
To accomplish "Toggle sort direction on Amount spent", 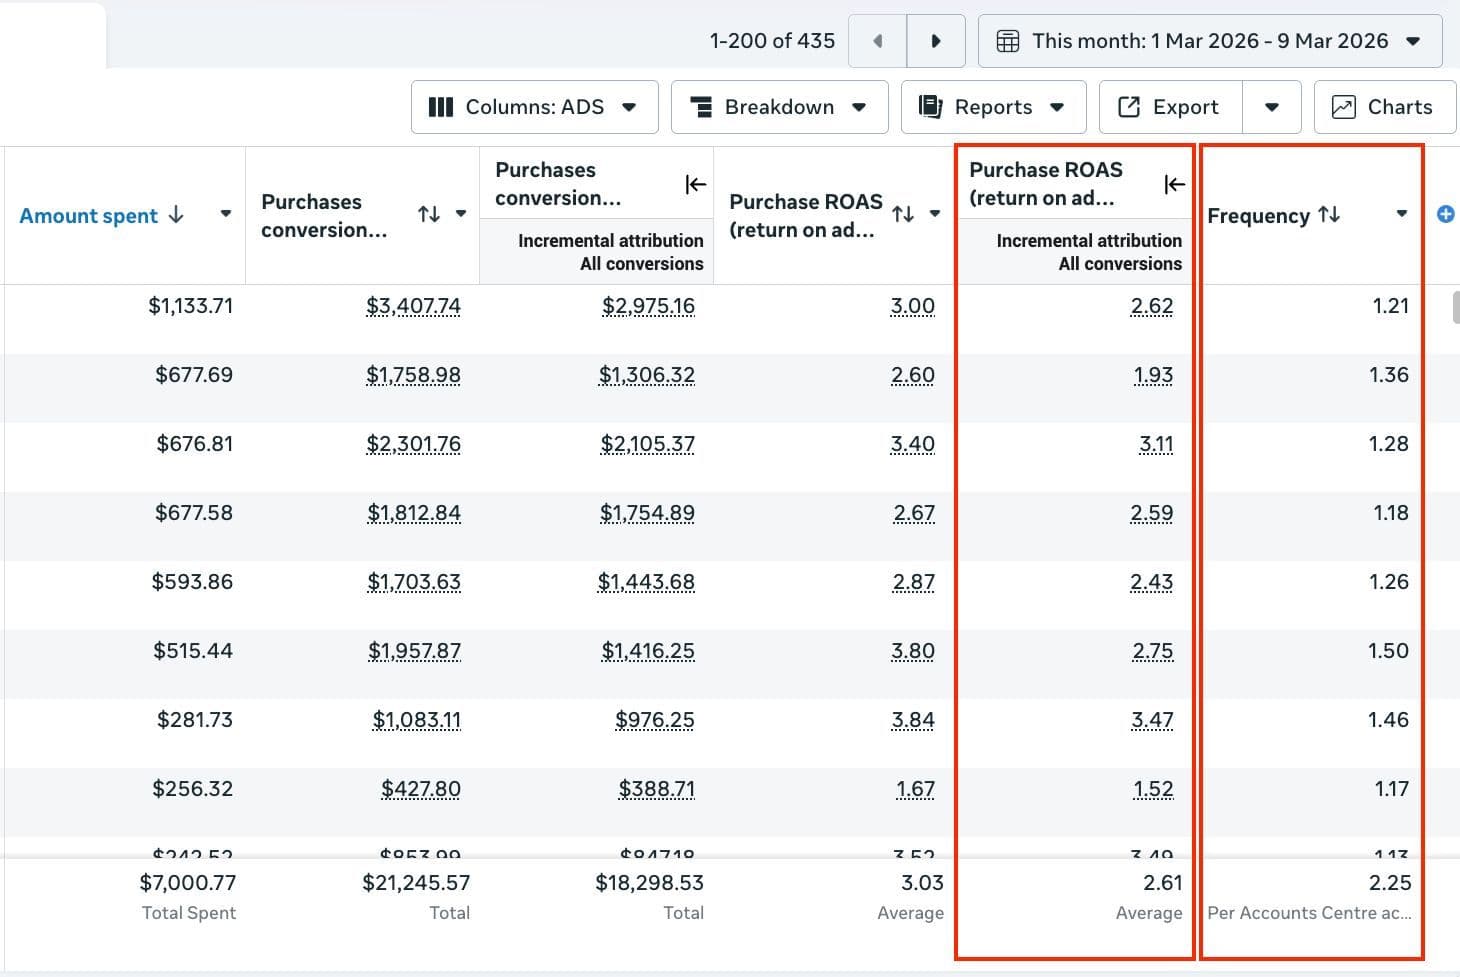I will pyautogui.click(x=177, y=215).
